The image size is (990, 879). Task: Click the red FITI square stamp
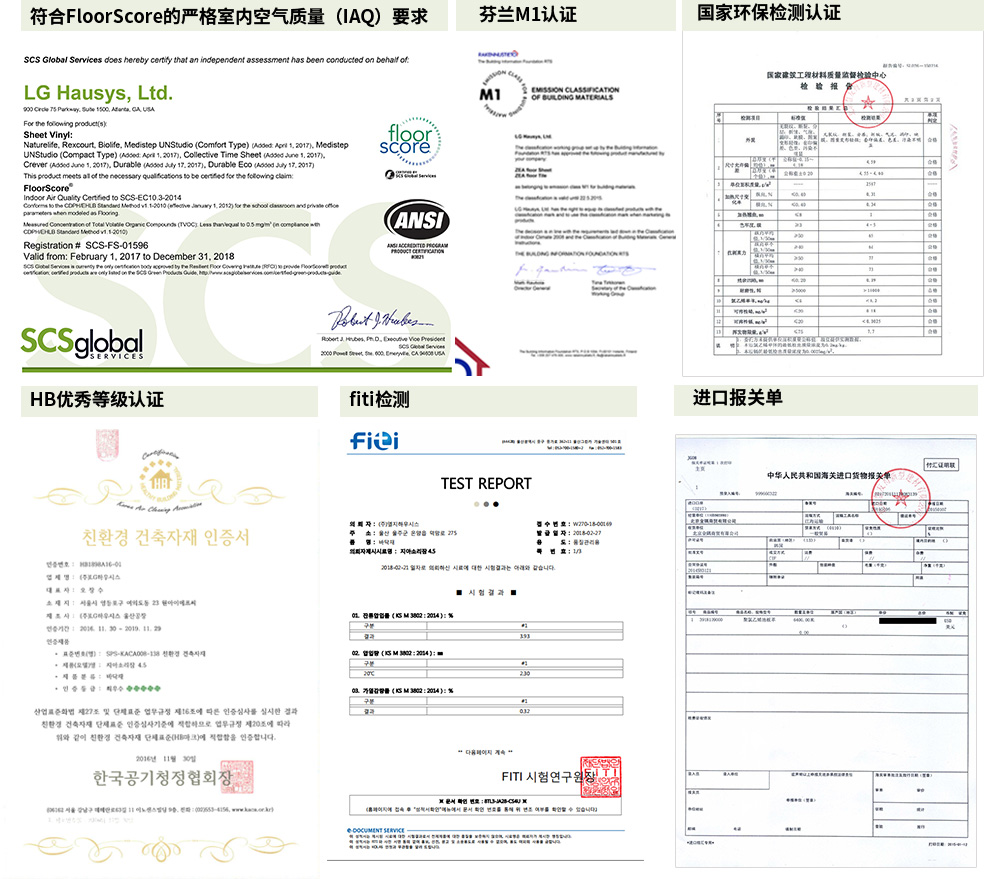tap(600, 777)
